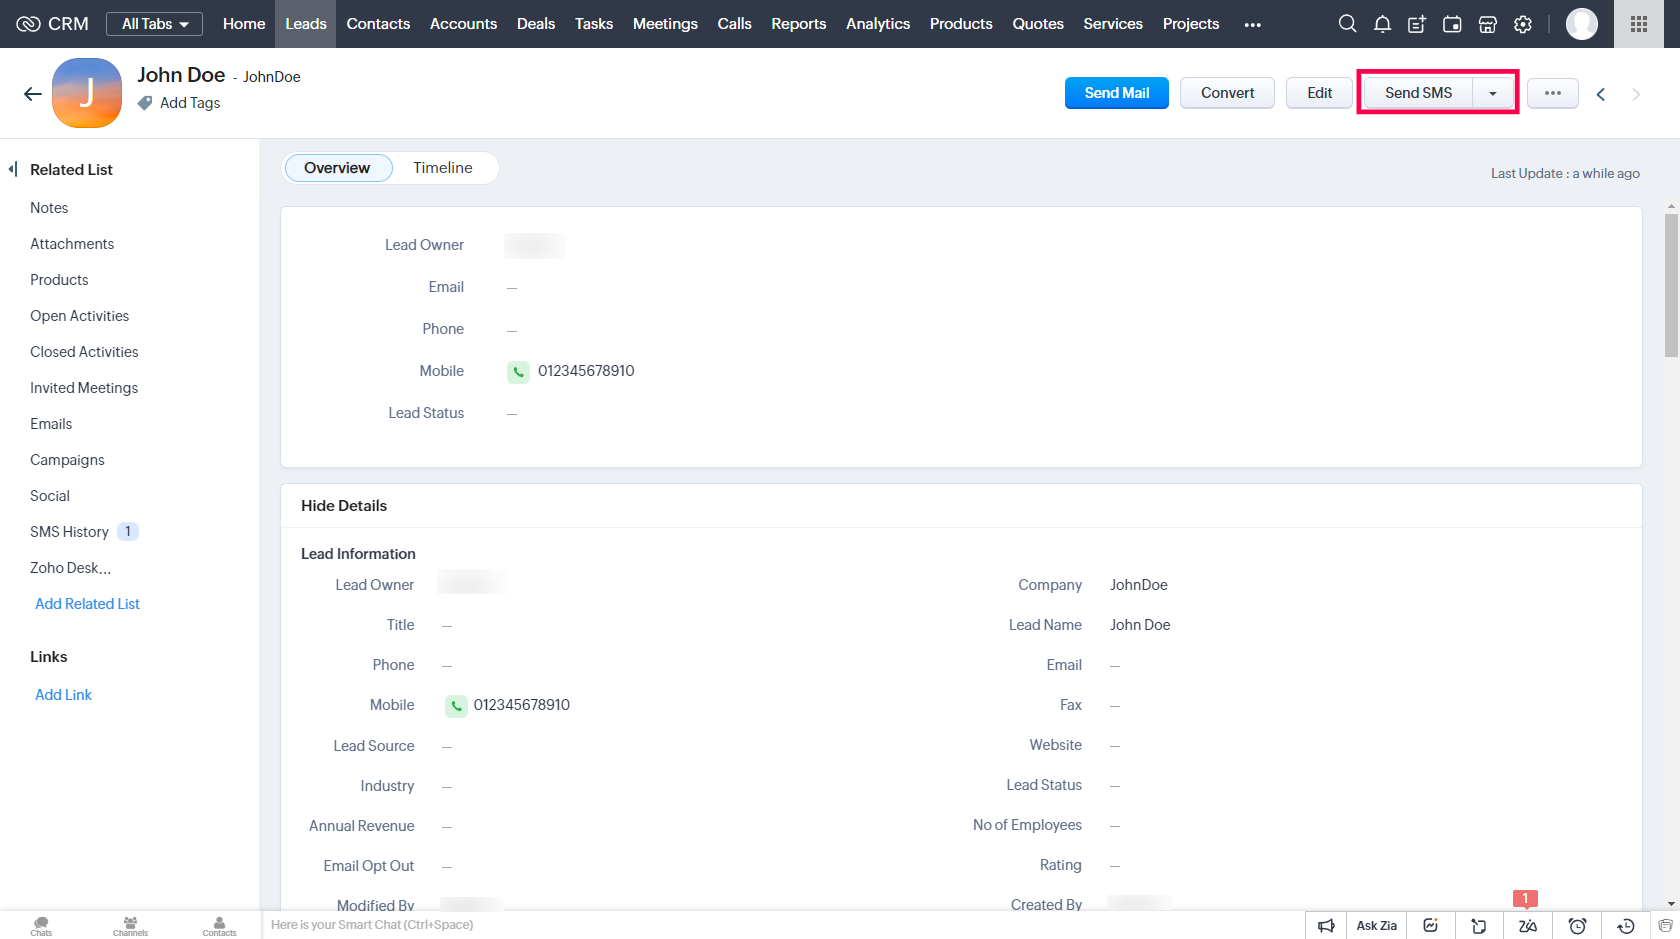1680x939 pixels.
Task: Open sticky notes icon in bottom bar
Action: (1479, 926)
